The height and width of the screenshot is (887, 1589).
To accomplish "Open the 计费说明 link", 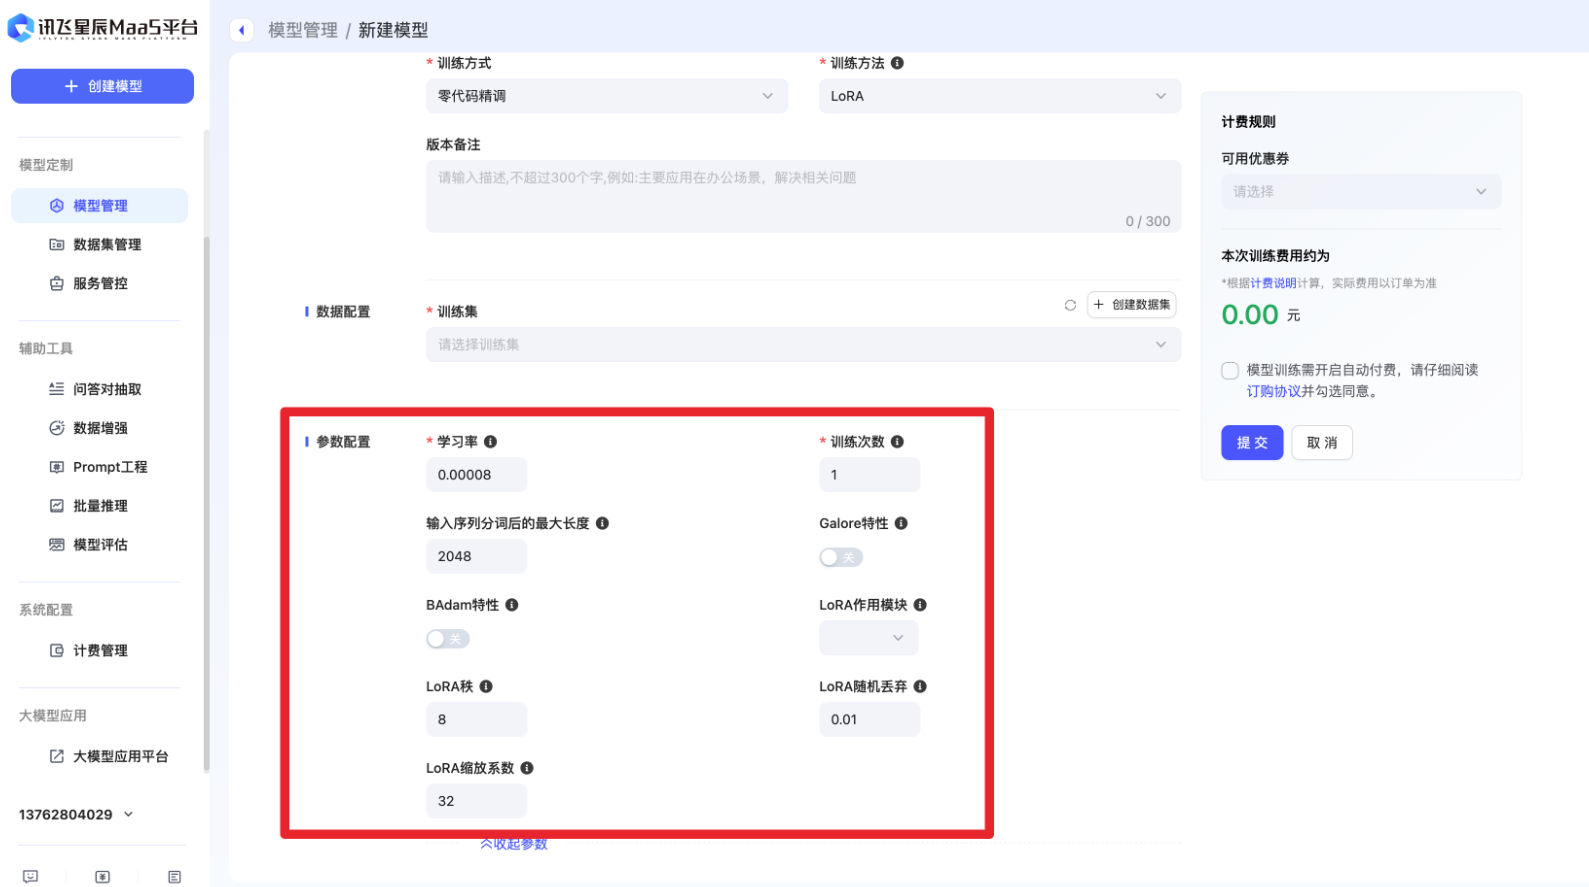I will [x=1273, y=283].
